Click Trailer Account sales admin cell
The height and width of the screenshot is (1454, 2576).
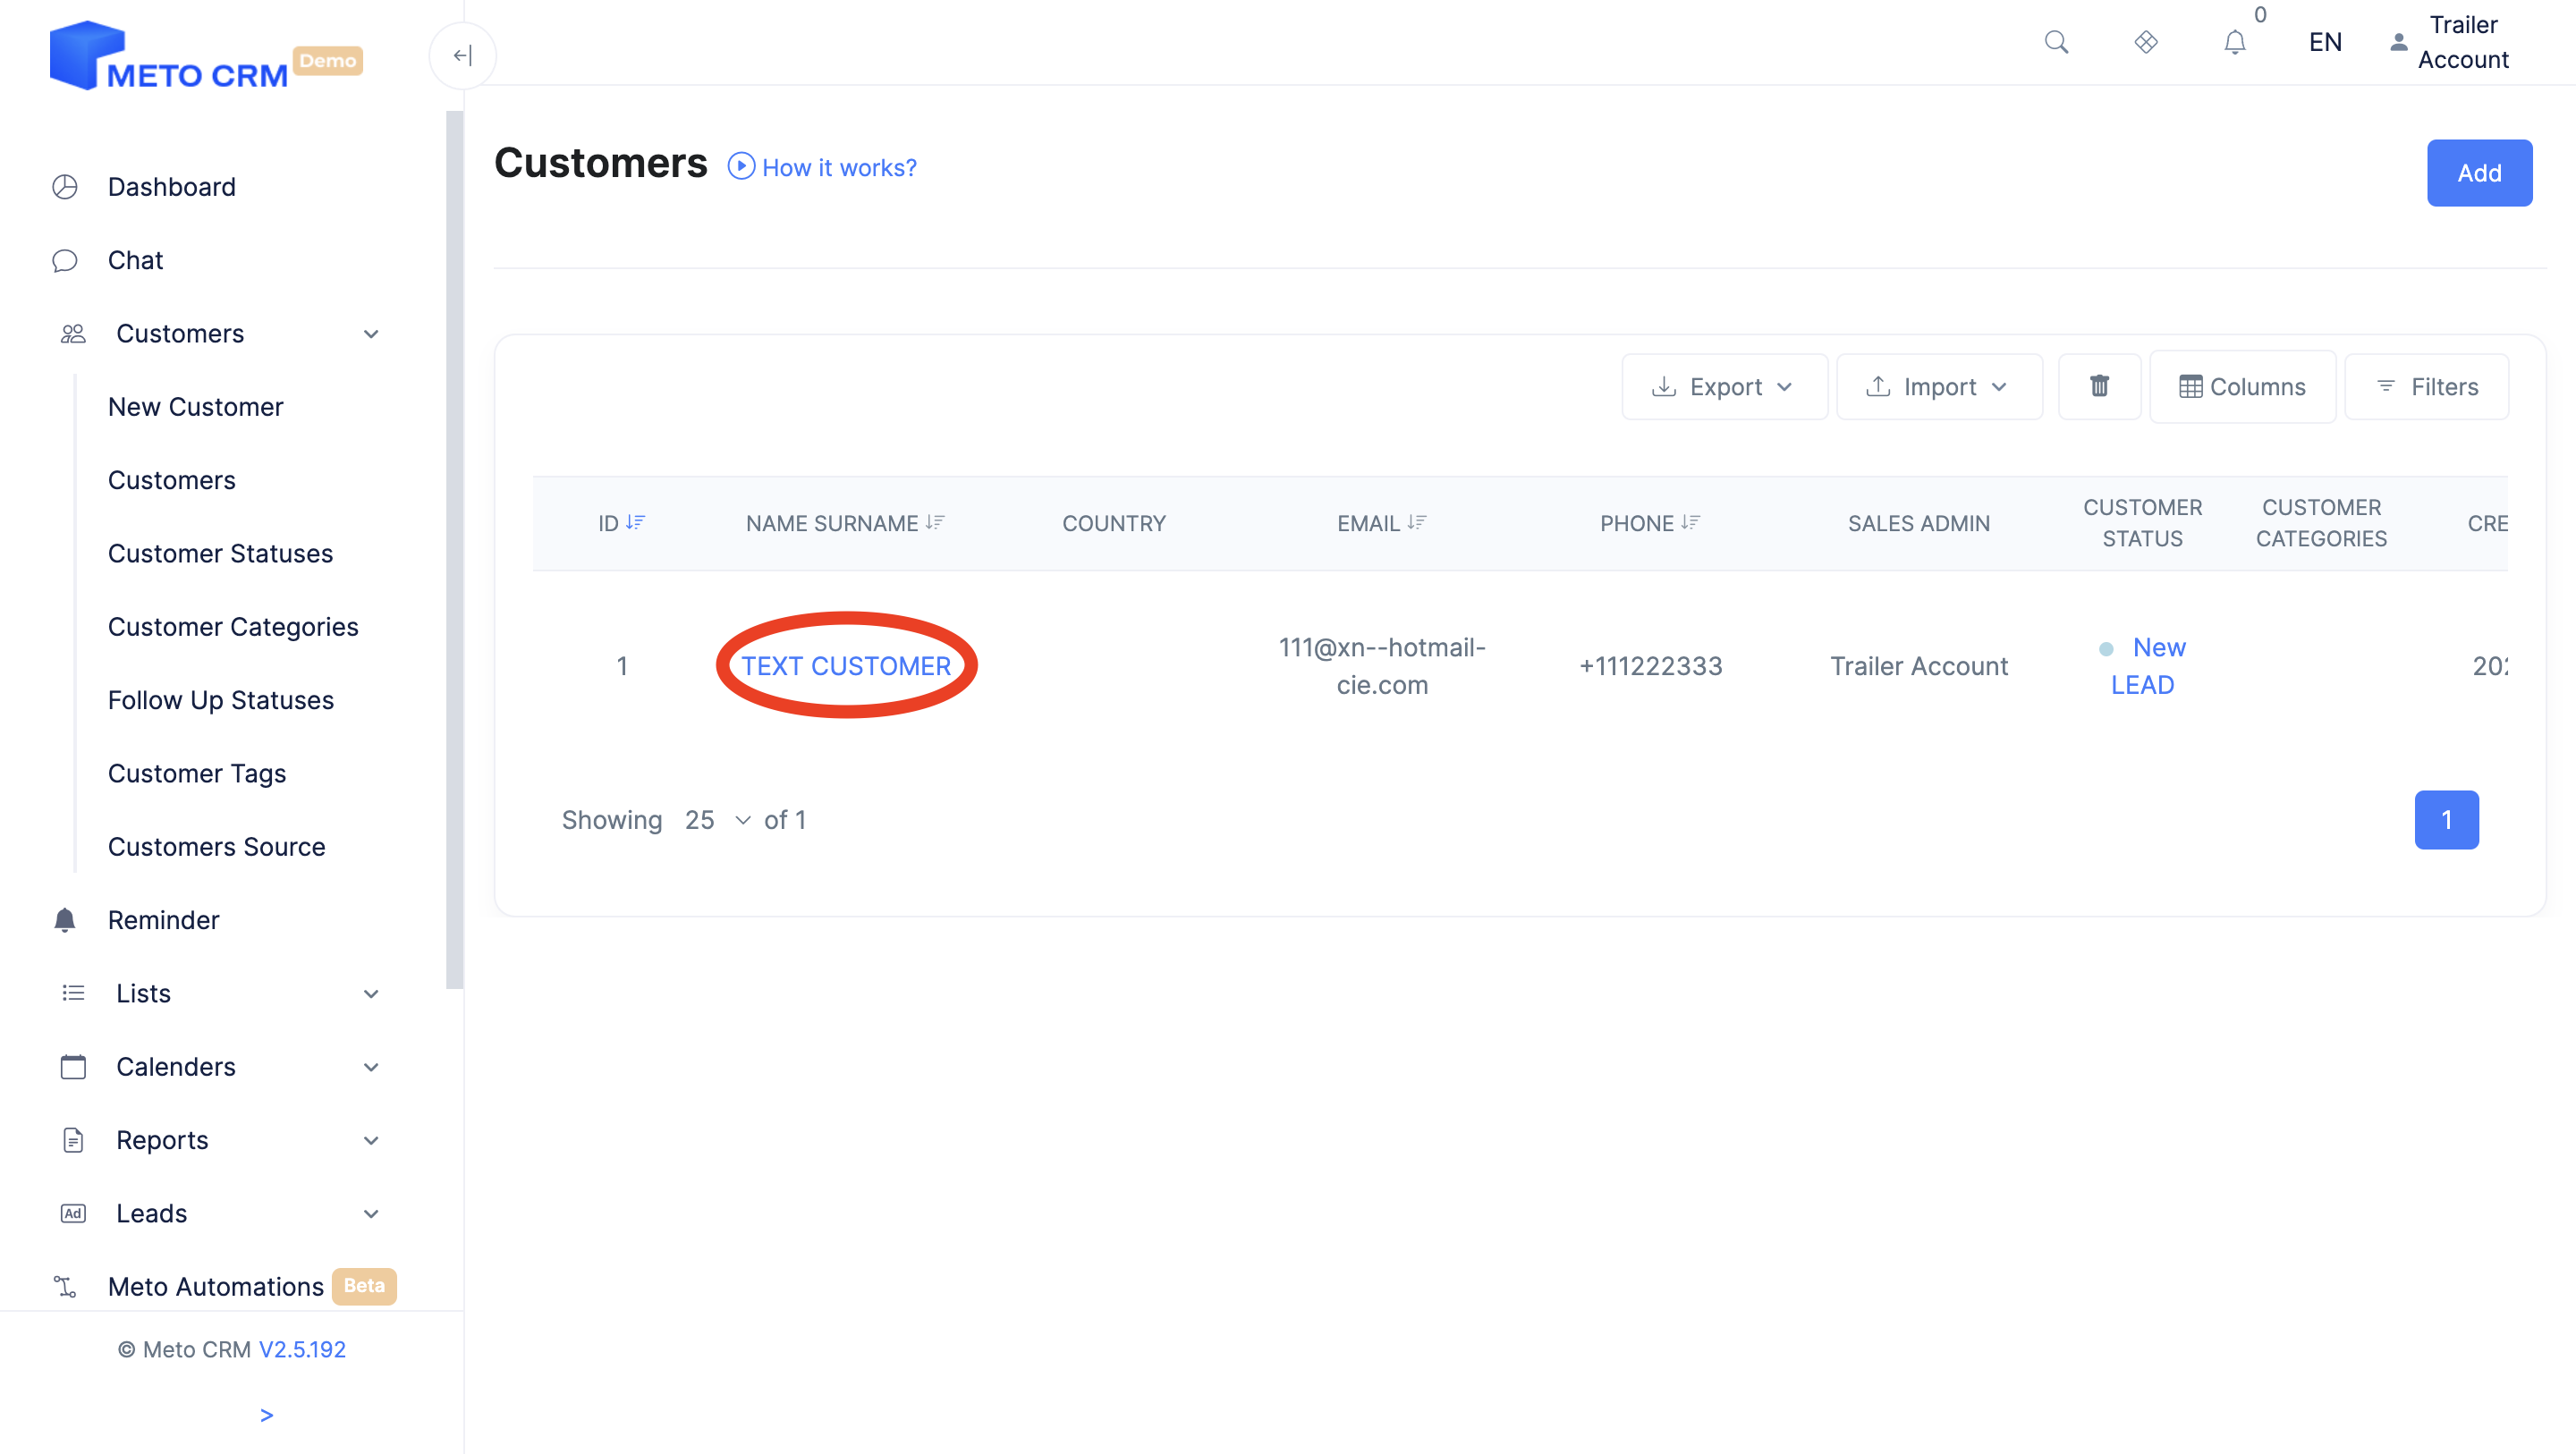click(x=1919, y=666)
